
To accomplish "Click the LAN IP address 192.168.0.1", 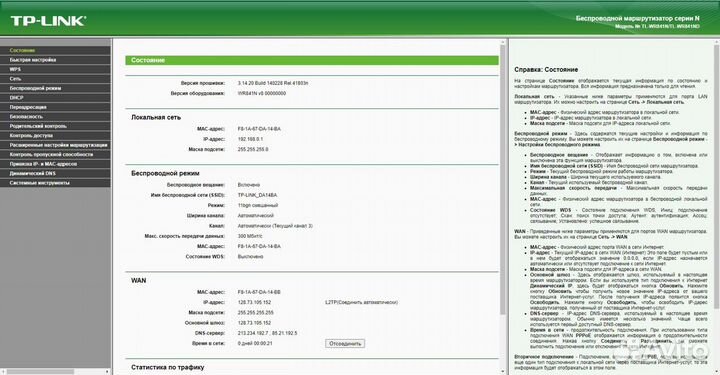I will [x=250, y=139].
